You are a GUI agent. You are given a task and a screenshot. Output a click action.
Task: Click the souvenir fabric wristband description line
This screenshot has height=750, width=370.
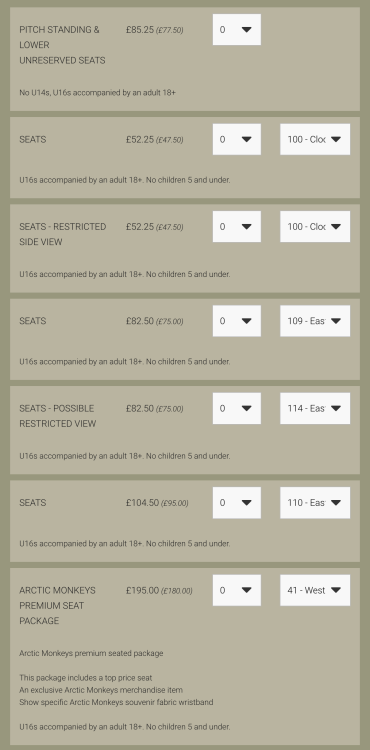click(x=116, y=702)
